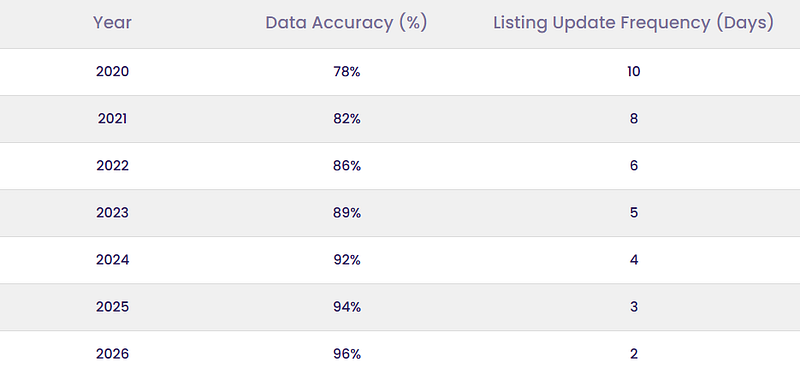800x375 pixels.
Task: Select the 2025 year cell
Action: (112, 307)
